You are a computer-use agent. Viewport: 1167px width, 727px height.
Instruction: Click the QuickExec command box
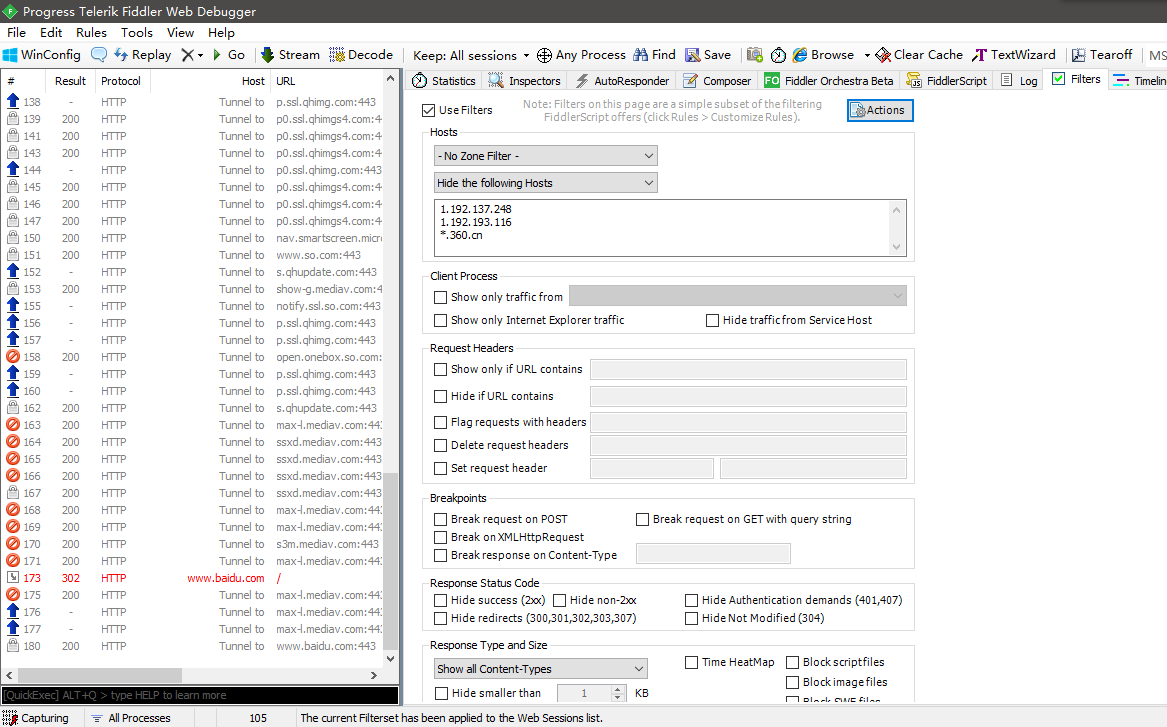coord(200,695)
